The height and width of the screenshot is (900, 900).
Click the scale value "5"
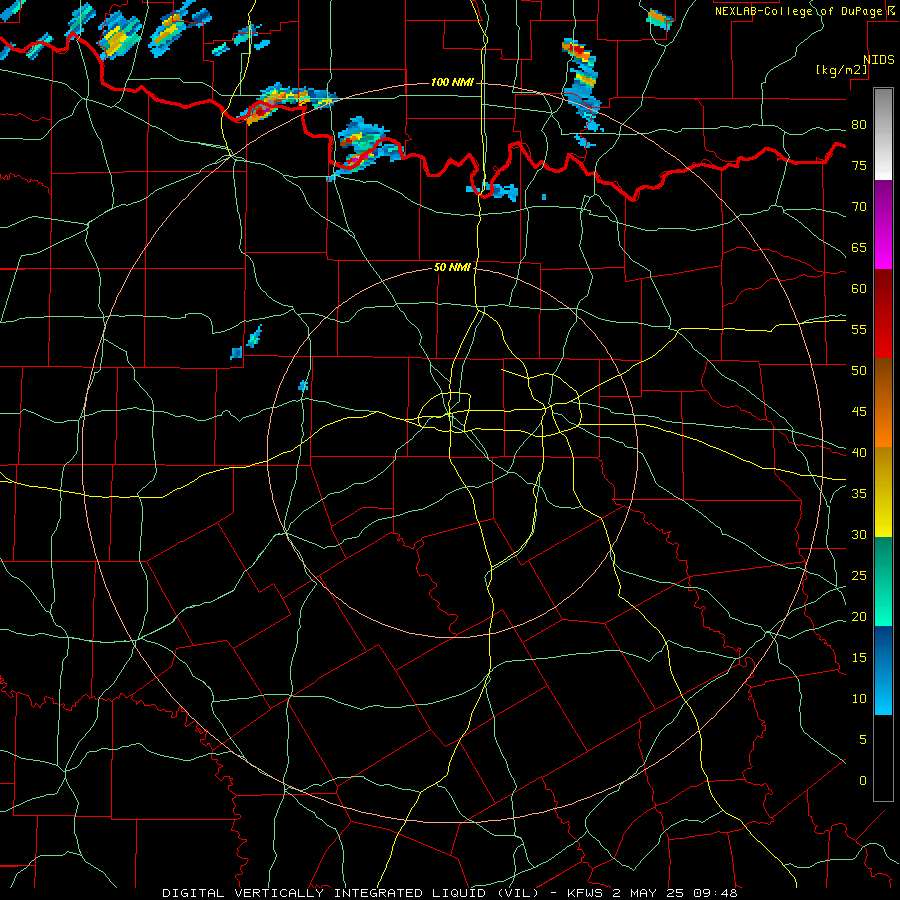863,740
